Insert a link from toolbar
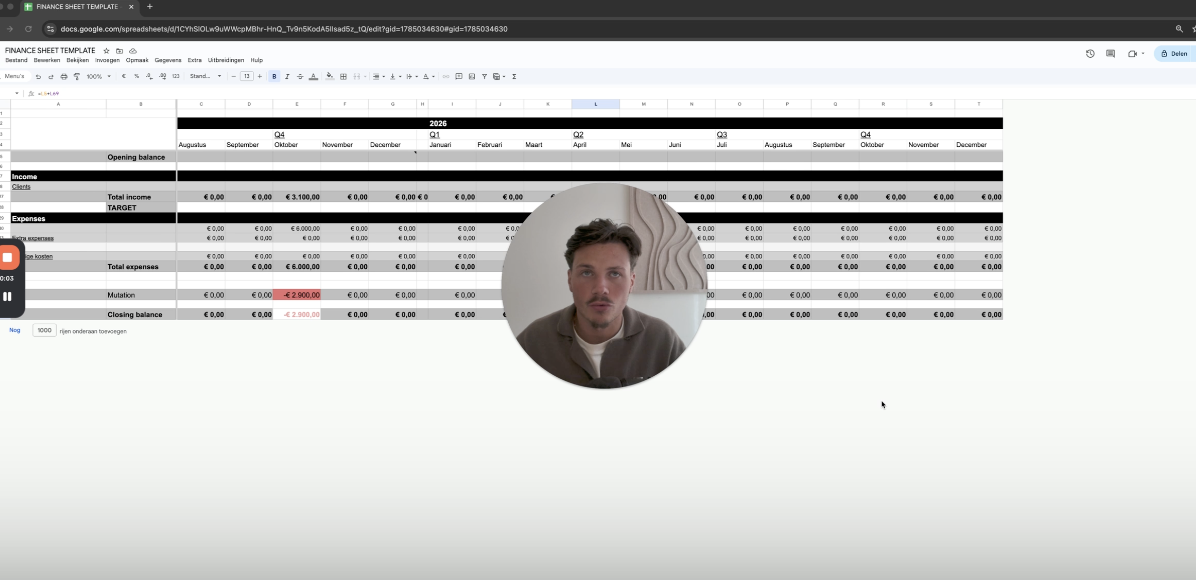Viewport: 1196px width, 580px height. [446, 76]
